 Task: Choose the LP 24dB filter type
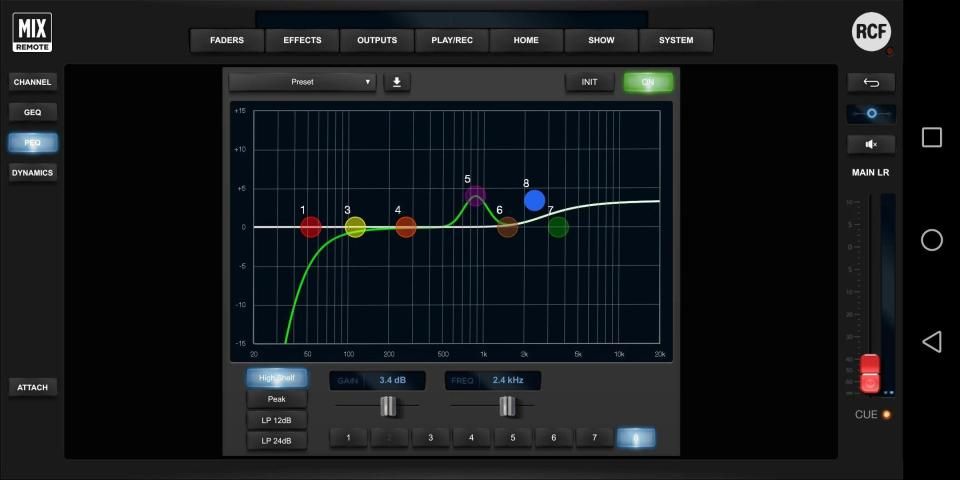[277, 441]
